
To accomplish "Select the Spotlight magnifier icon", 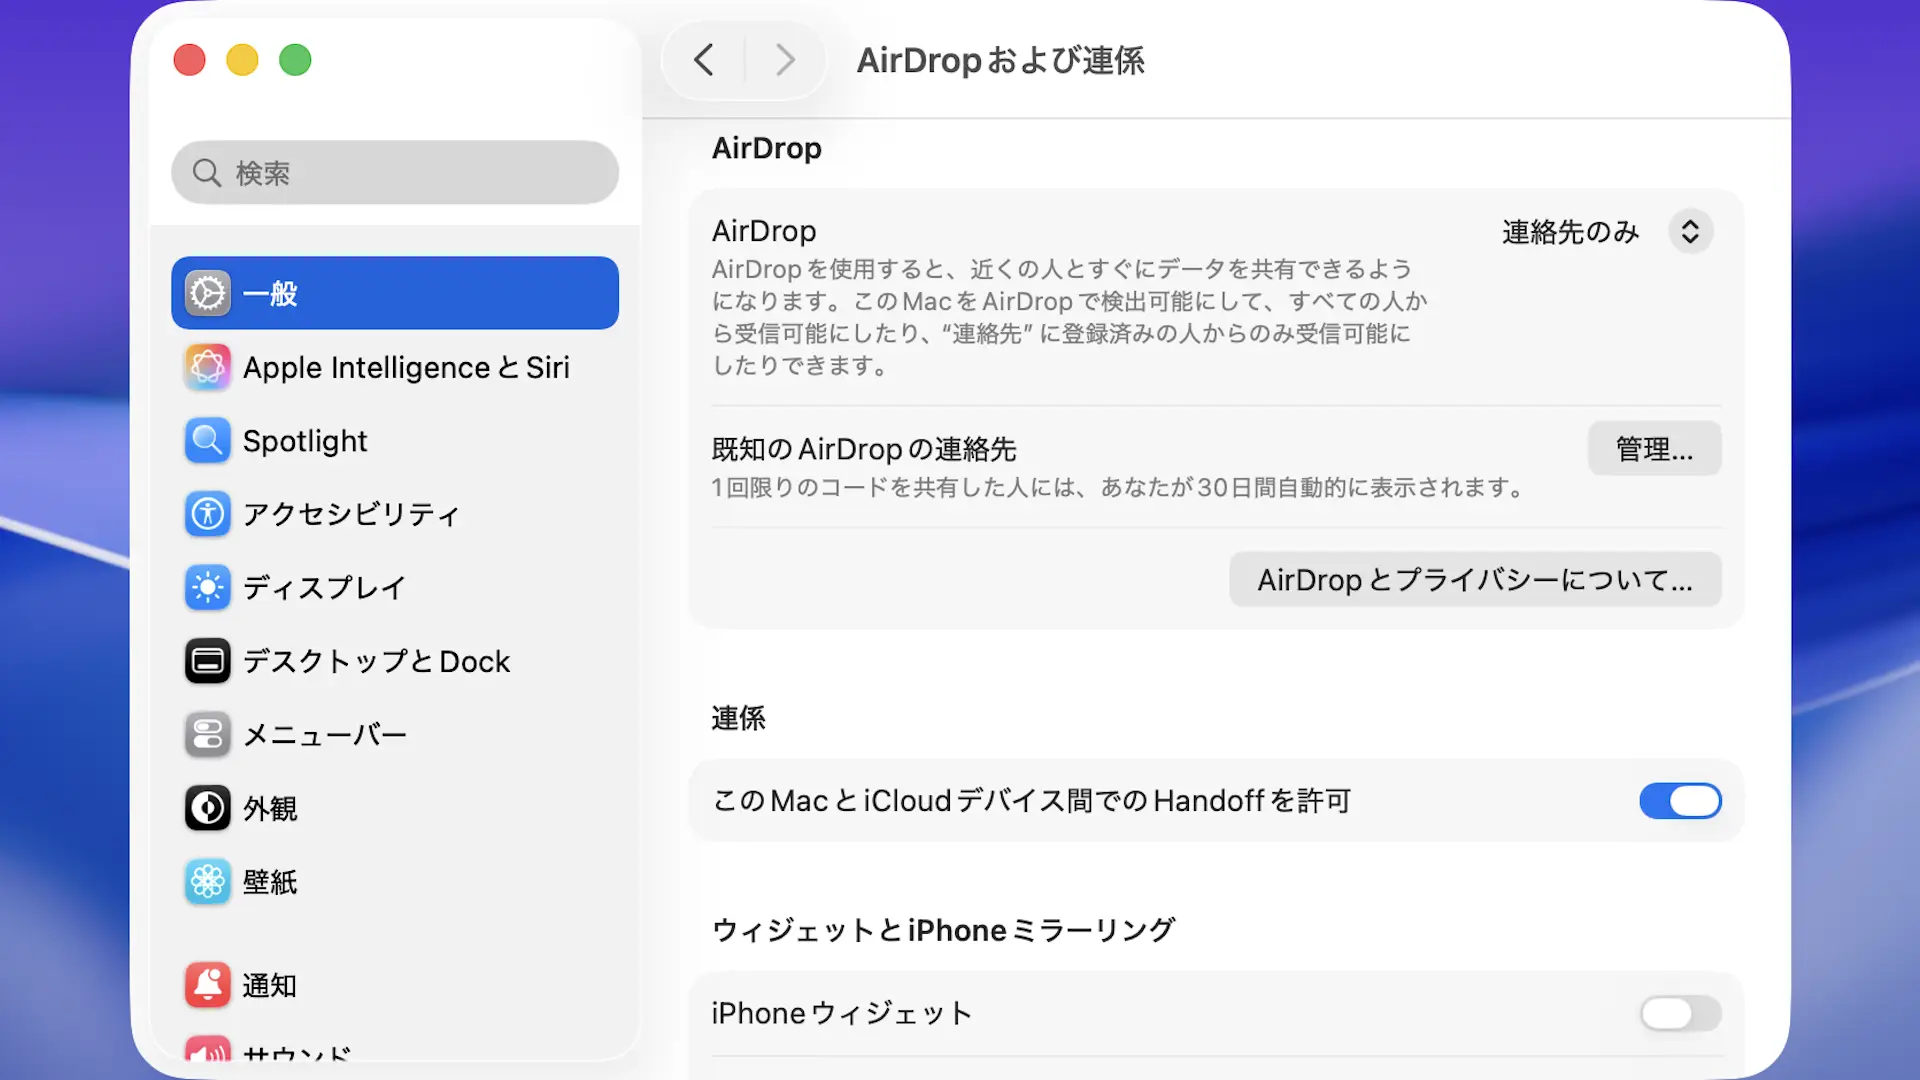I will tap(208, 441).
